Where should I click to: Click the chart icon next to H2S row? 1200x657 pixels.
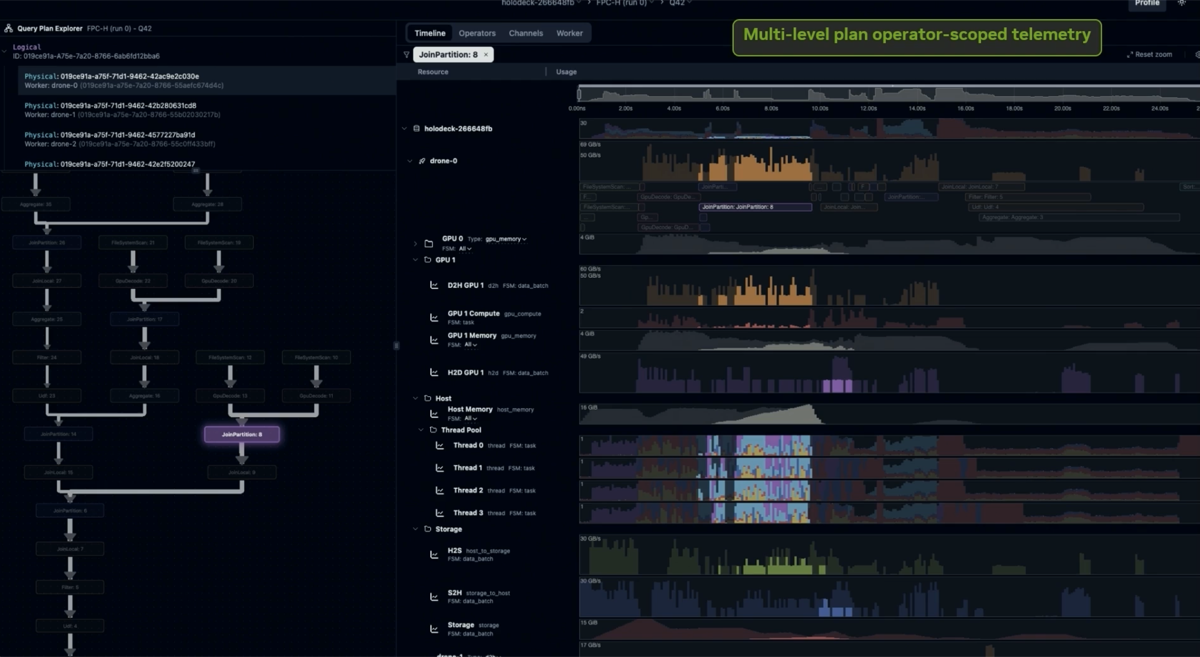434,555
